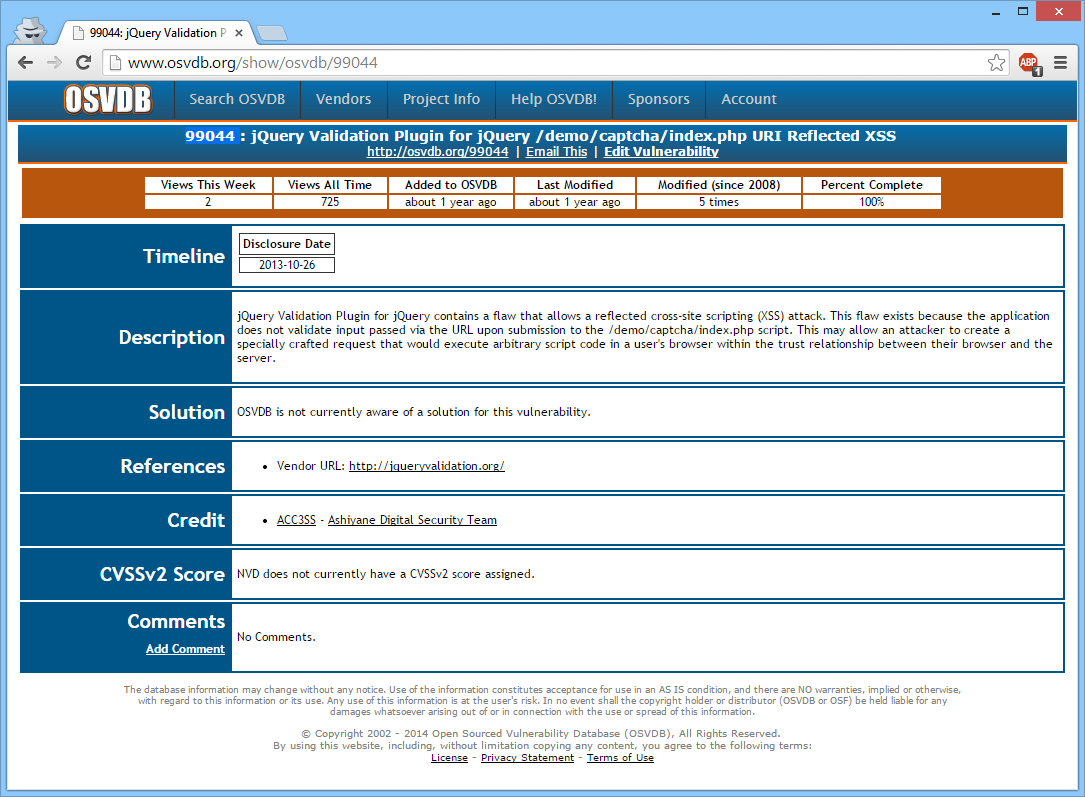Click the Disclosure Date label
Viewport: 1085px width, 797px height.
click(x=286, y=244)
